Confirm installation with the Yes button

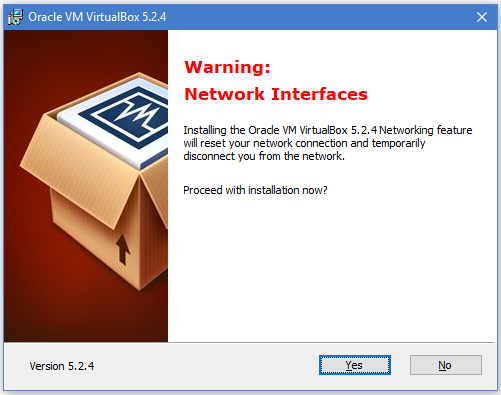(x=355, y=365)
